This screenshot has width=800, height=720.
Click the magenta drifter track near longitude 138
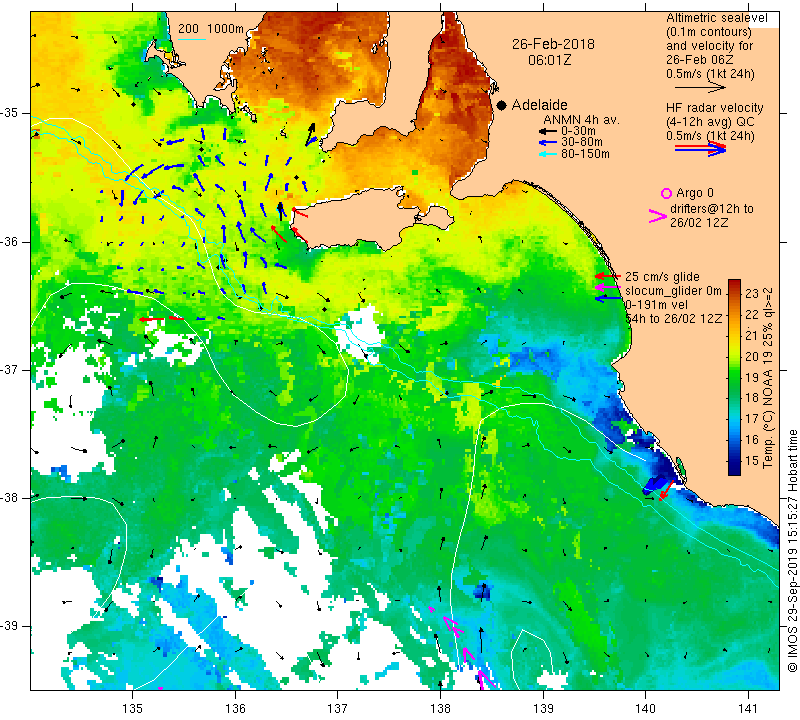pos(463,647)
